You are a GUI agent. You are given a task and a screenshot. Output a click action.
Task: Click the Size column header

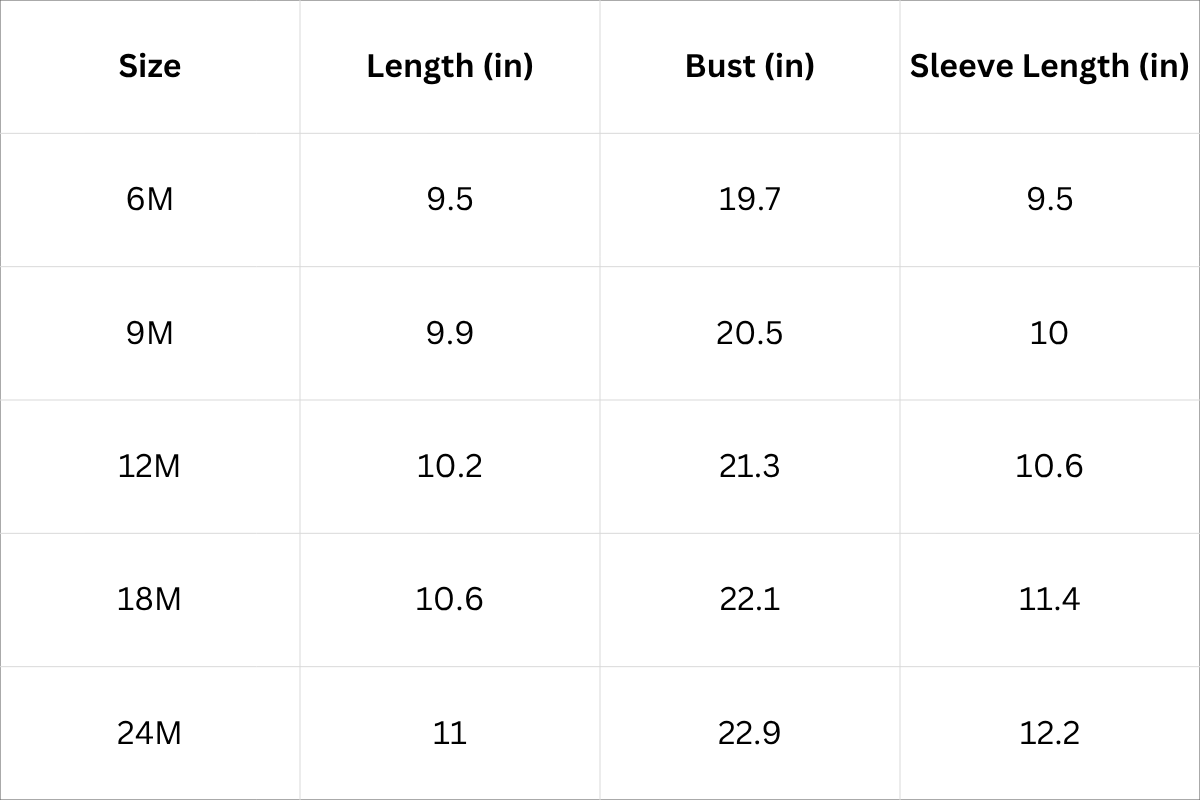150,66
